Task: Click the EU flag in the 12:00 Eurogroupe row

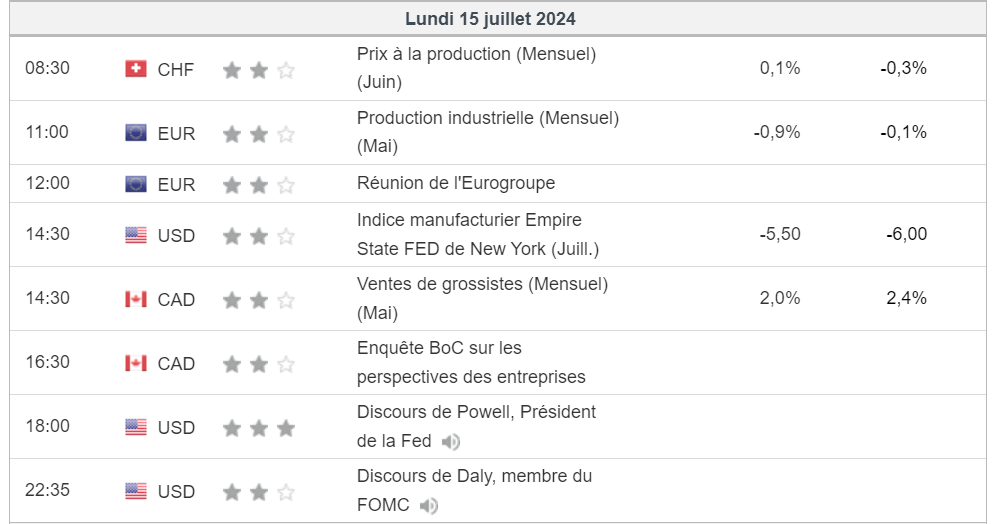Action: click(136, 184)
